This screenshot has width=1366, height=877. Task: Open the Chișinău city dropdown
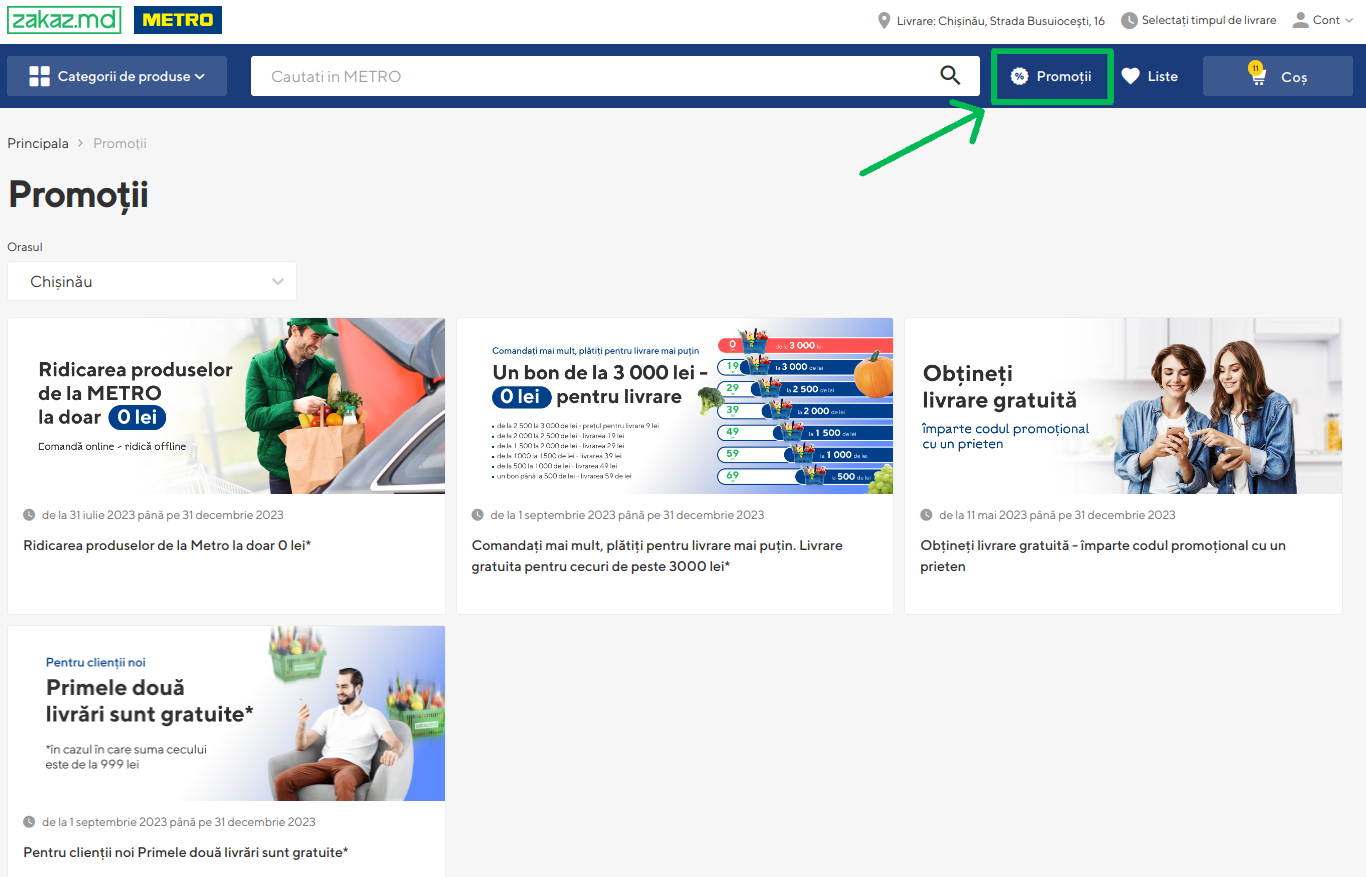(152, 281)
